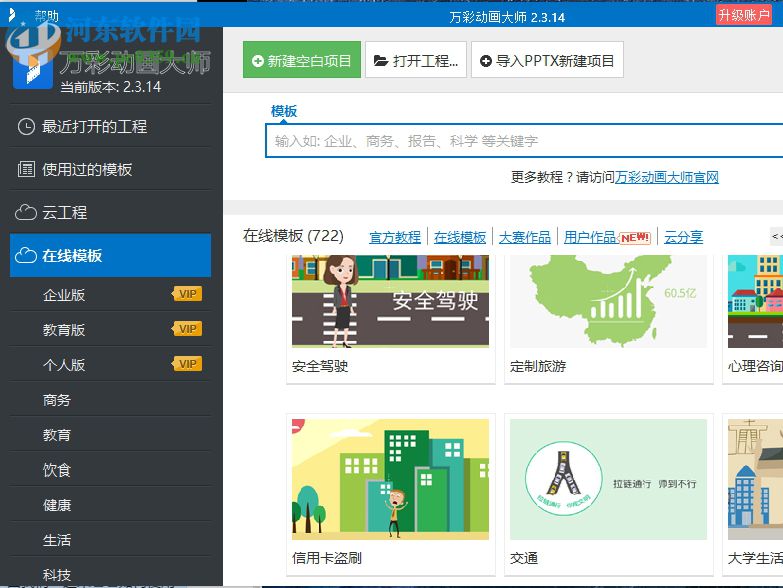The image size is (783, 588).
Task: Select the 饮食 category
Action: [x=110, y=469]
